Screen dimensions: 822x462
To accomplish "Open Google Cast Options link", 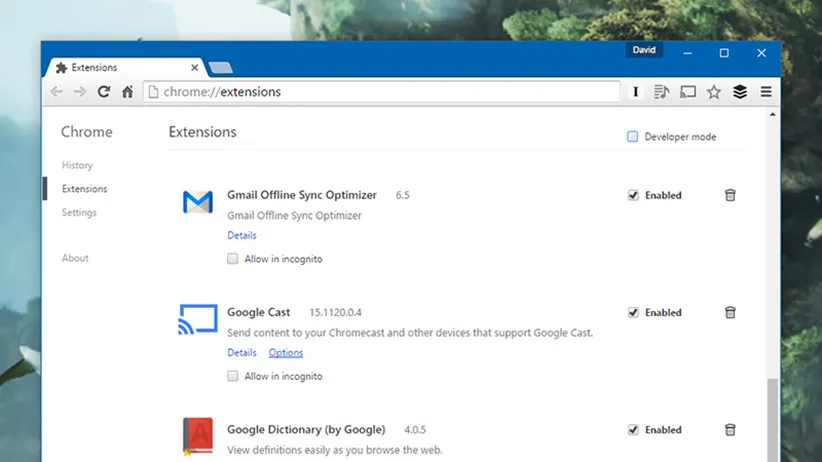I will 286,353.
